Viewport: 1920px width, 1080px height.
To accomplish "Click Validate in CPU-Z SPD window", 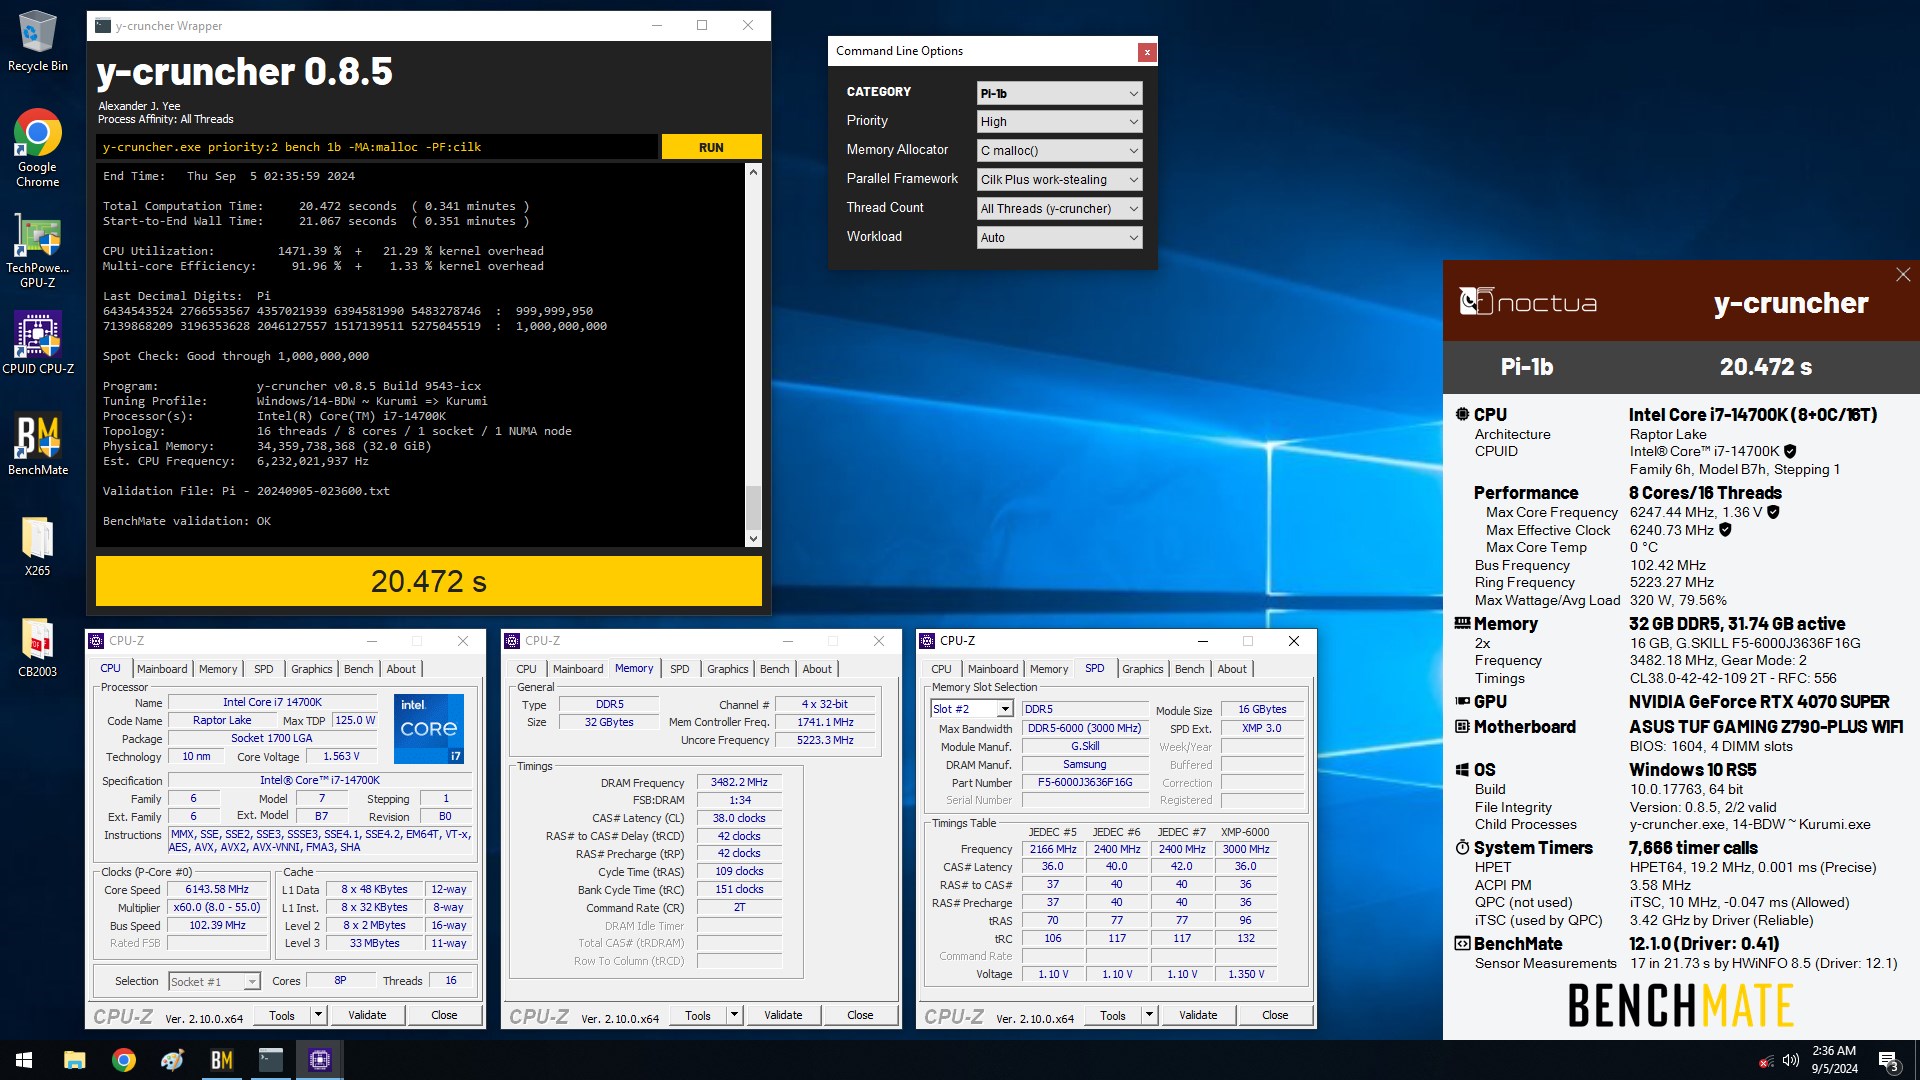I will (1198, 1015).
